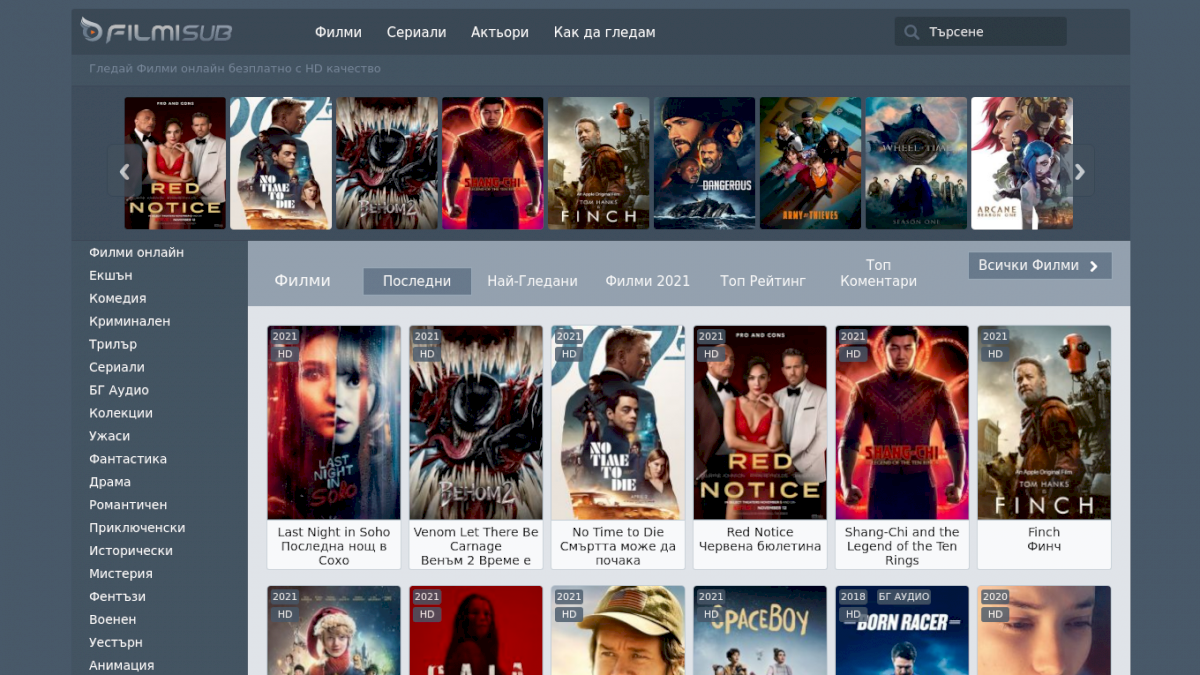Select the Топ Рейтинг tab

(x=762, y=281)
